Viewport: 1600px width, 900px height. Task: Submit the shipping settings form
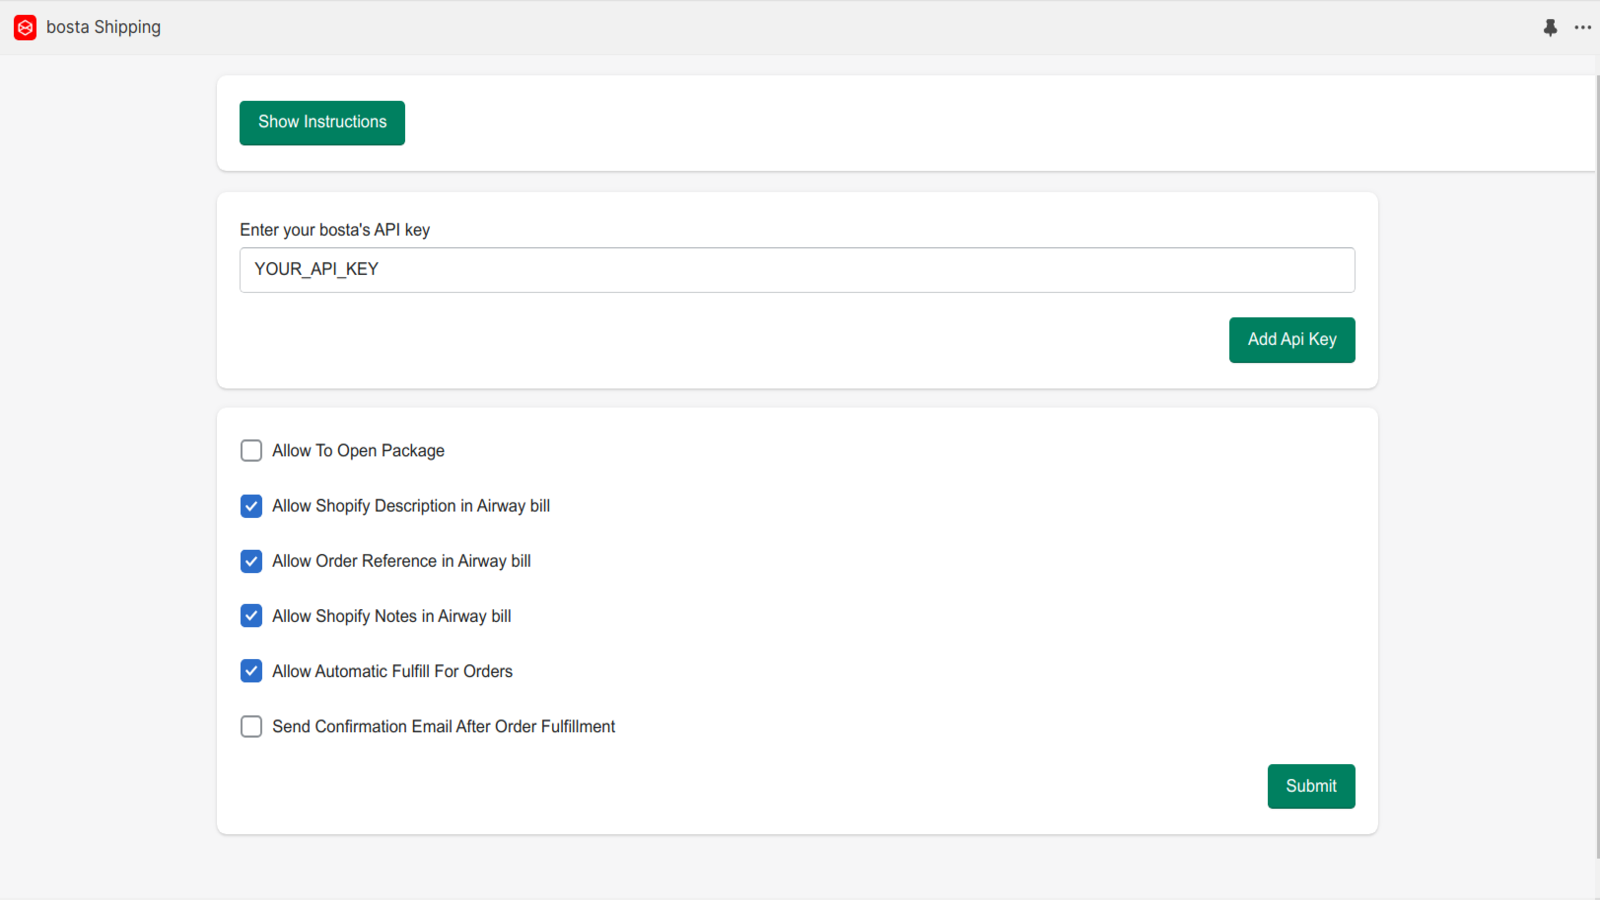coord(1311,786)
